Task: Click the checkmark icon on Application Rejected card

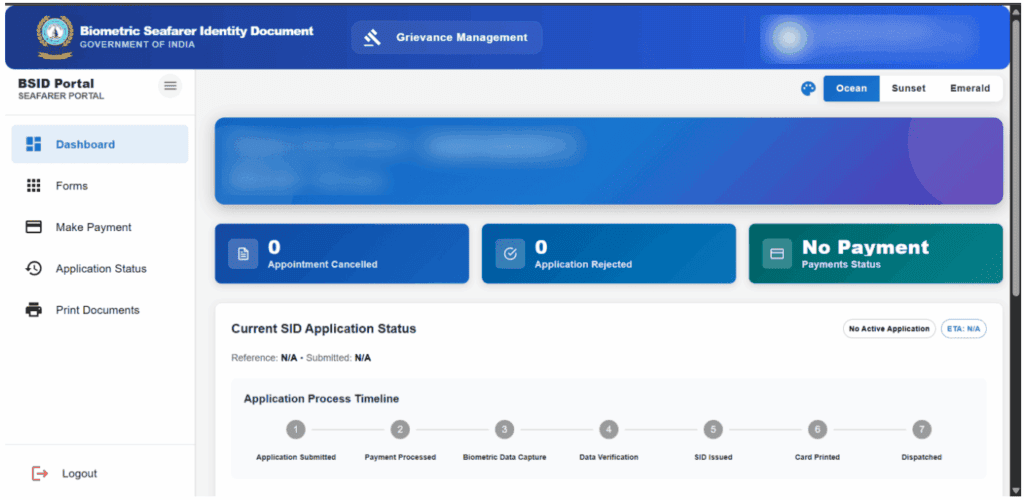Action: [511, 254]
